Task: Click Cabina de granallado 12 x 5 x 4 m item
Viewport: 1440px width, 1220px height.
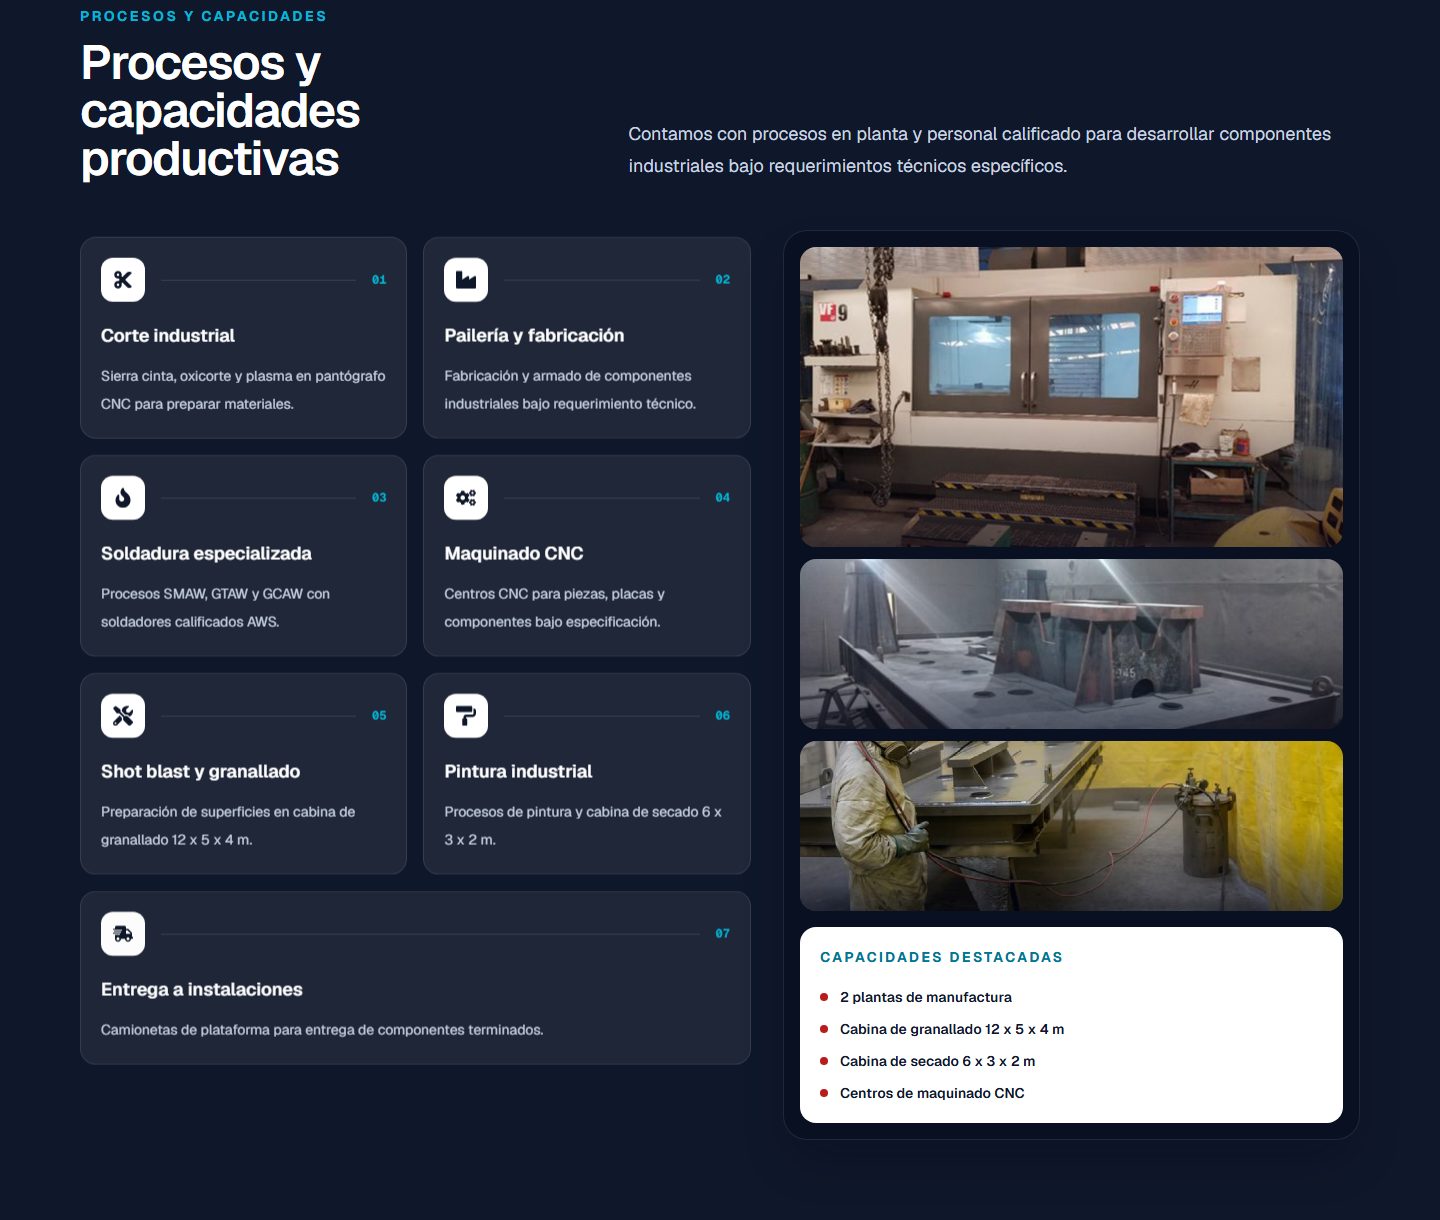Action: pyautogui.click(x=952, y=1029)
